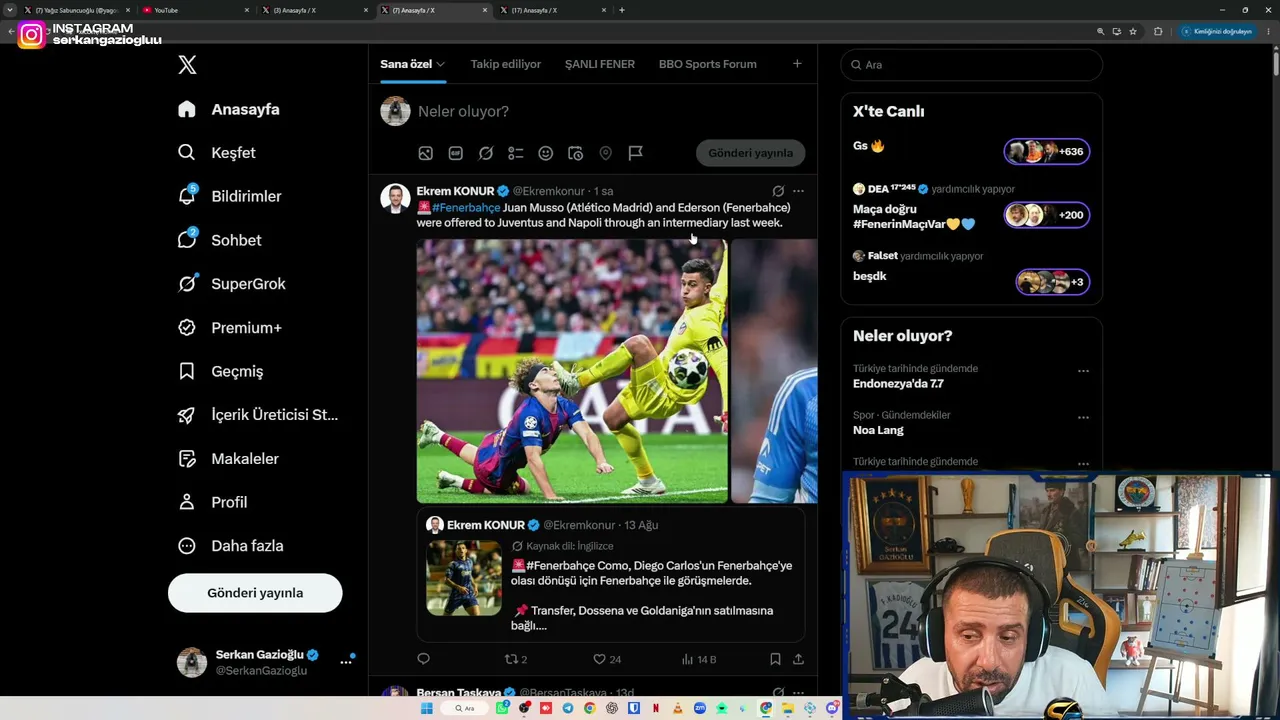
Task: Schedule the post with the calendar icon
Action: tap(576, 153)
